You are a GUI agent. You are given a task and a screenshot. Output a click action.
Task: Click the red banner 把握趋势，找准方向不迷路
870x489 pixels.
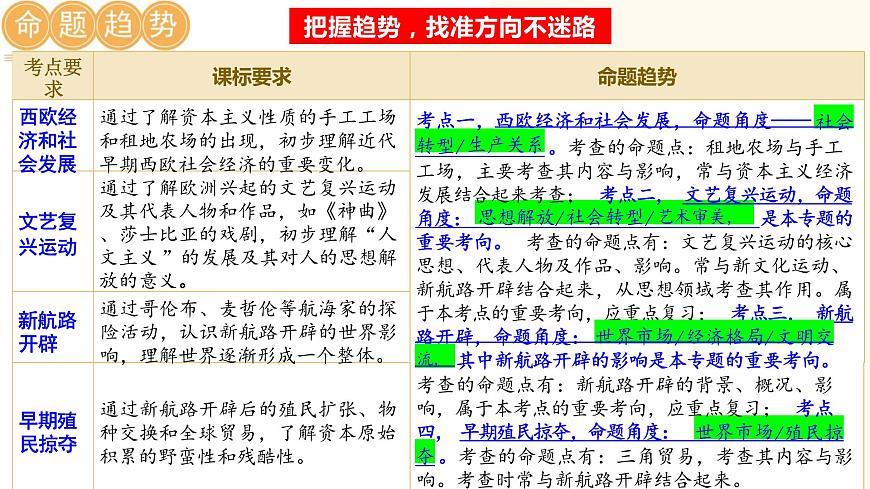(x=450, y=26)
